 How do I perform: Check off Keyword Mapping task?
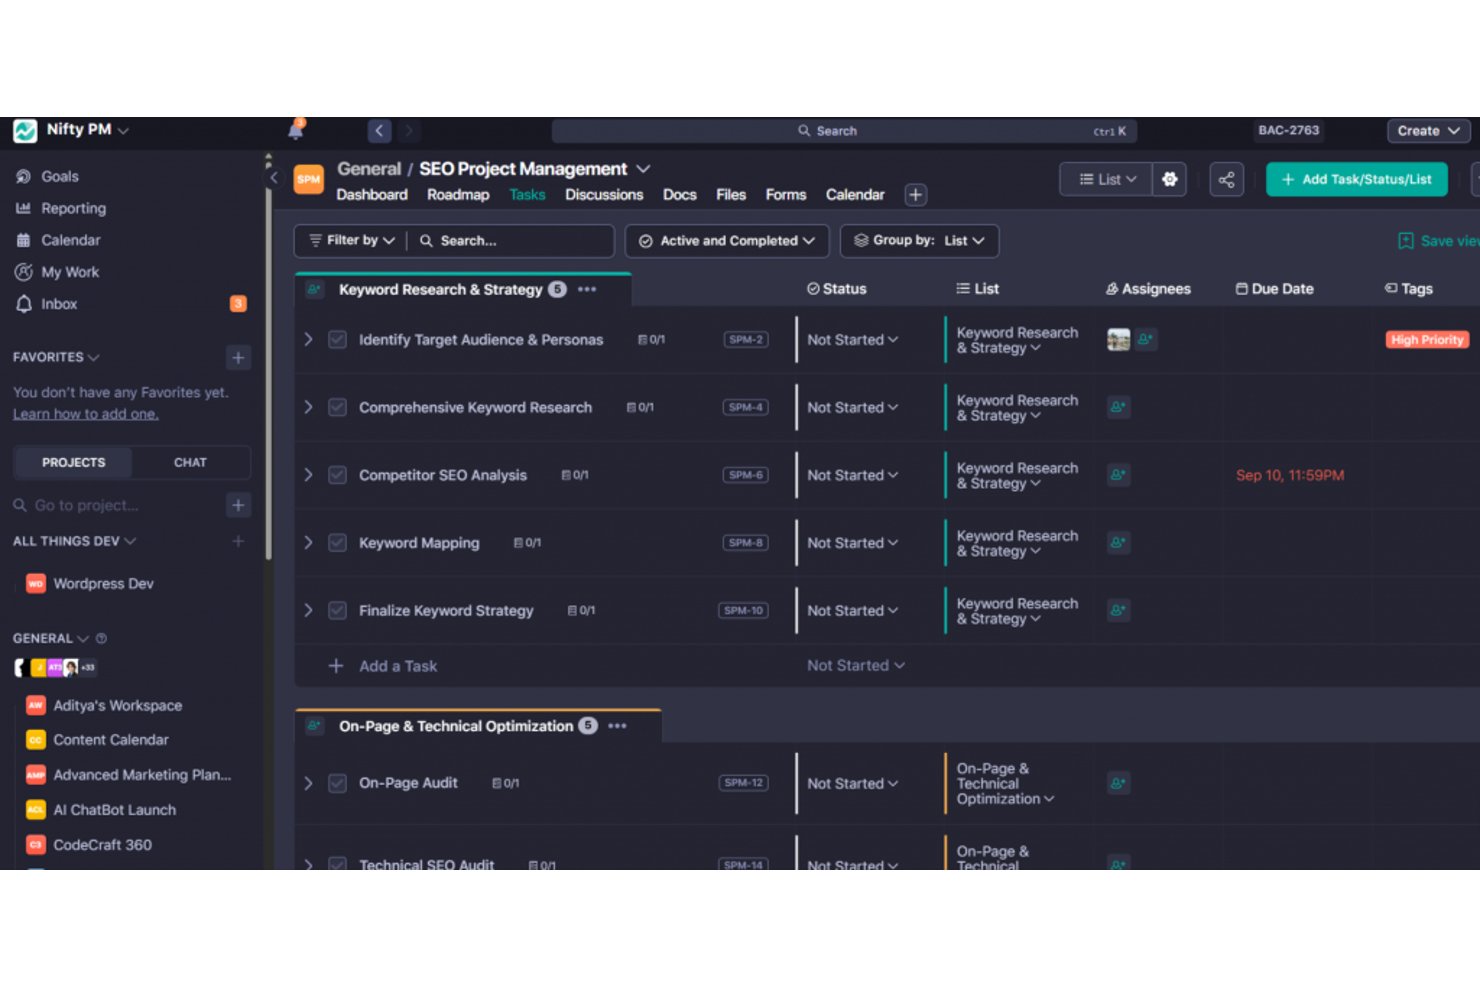click(x=337, y=543)
